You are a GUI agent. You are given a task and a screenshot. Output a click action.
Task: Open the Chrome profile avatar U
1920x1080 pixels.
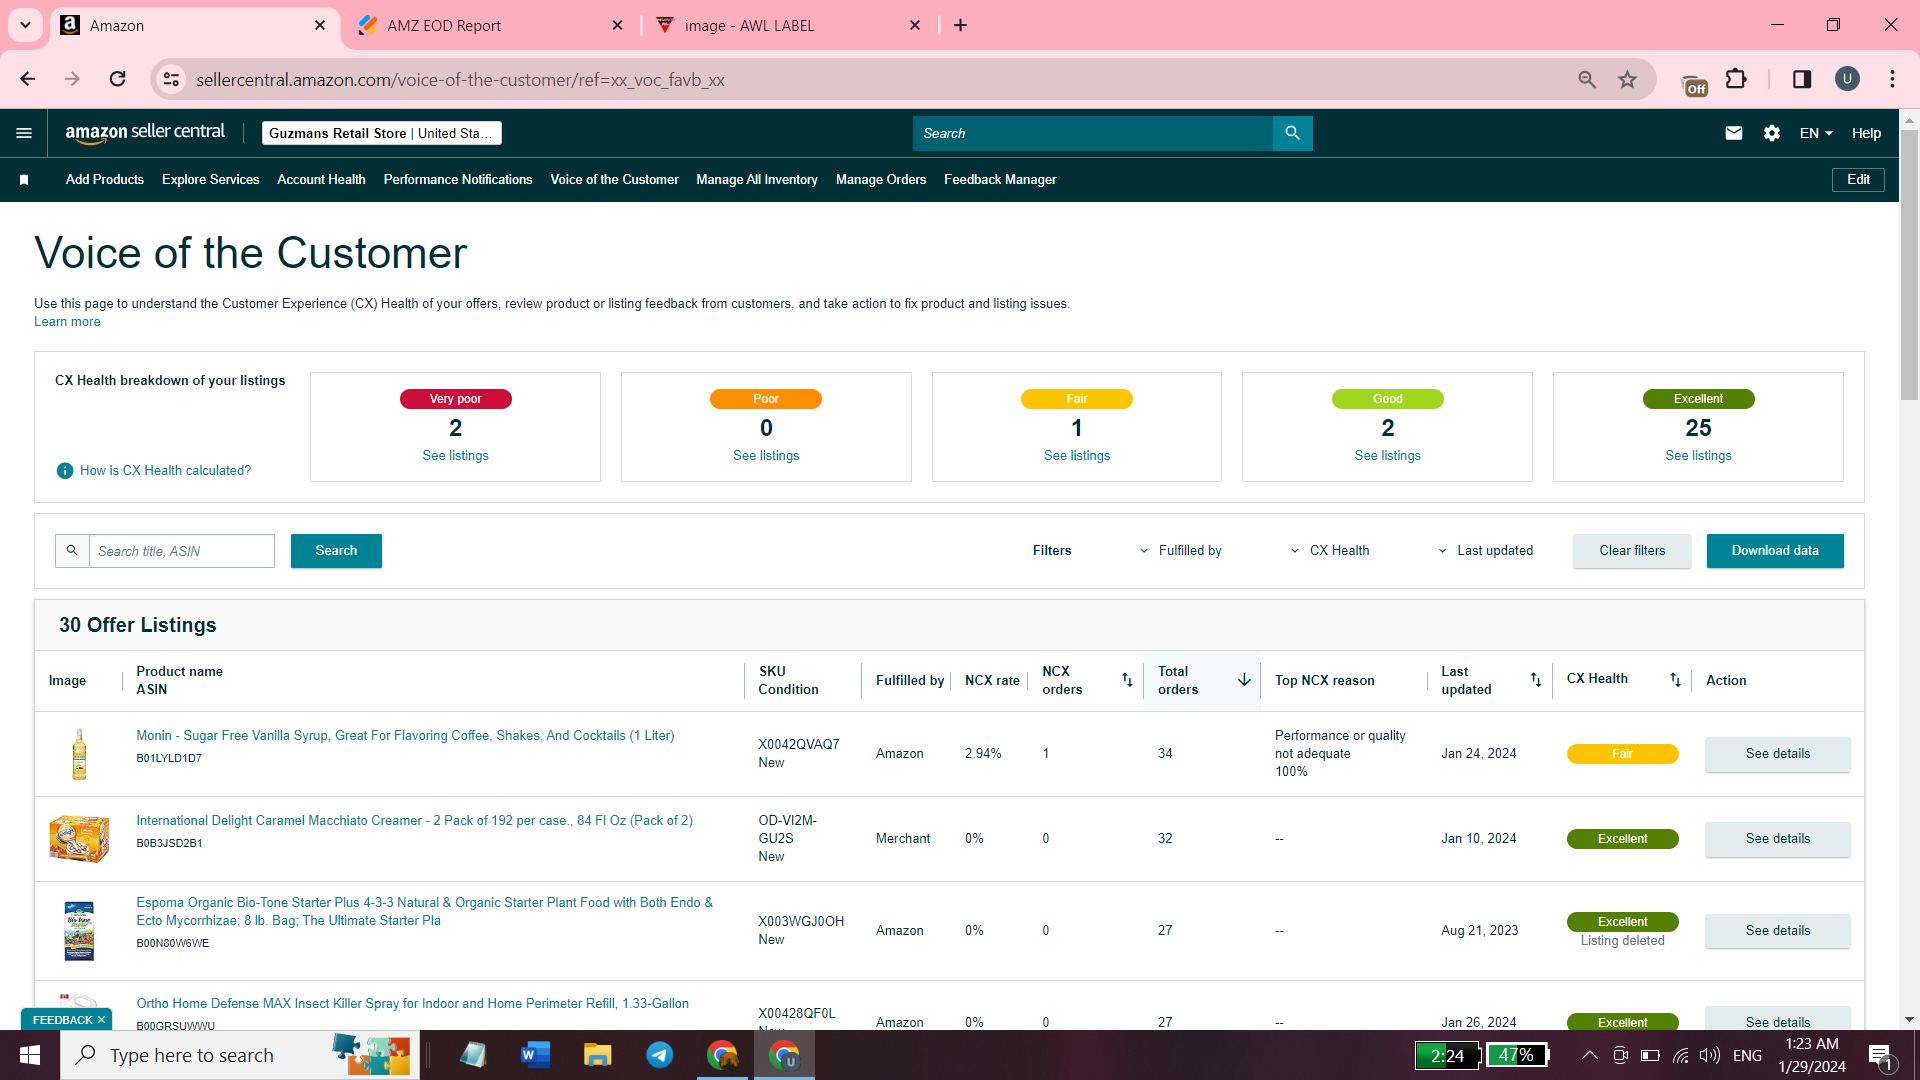coord(1847,79)
